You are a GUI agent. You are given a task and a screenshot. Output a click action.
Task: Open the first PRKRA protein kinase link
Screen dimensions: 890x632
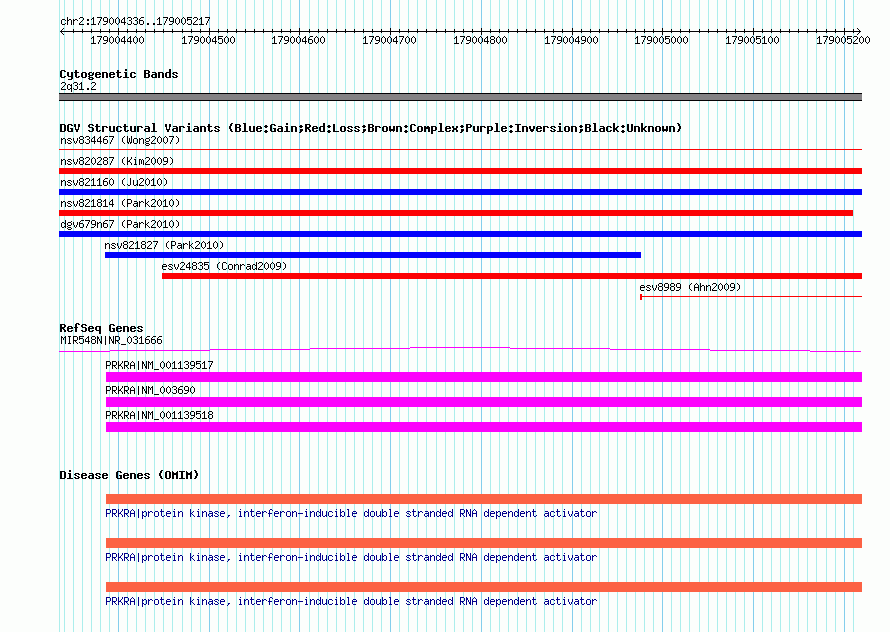pyautogui.click(x=351, y=513)
